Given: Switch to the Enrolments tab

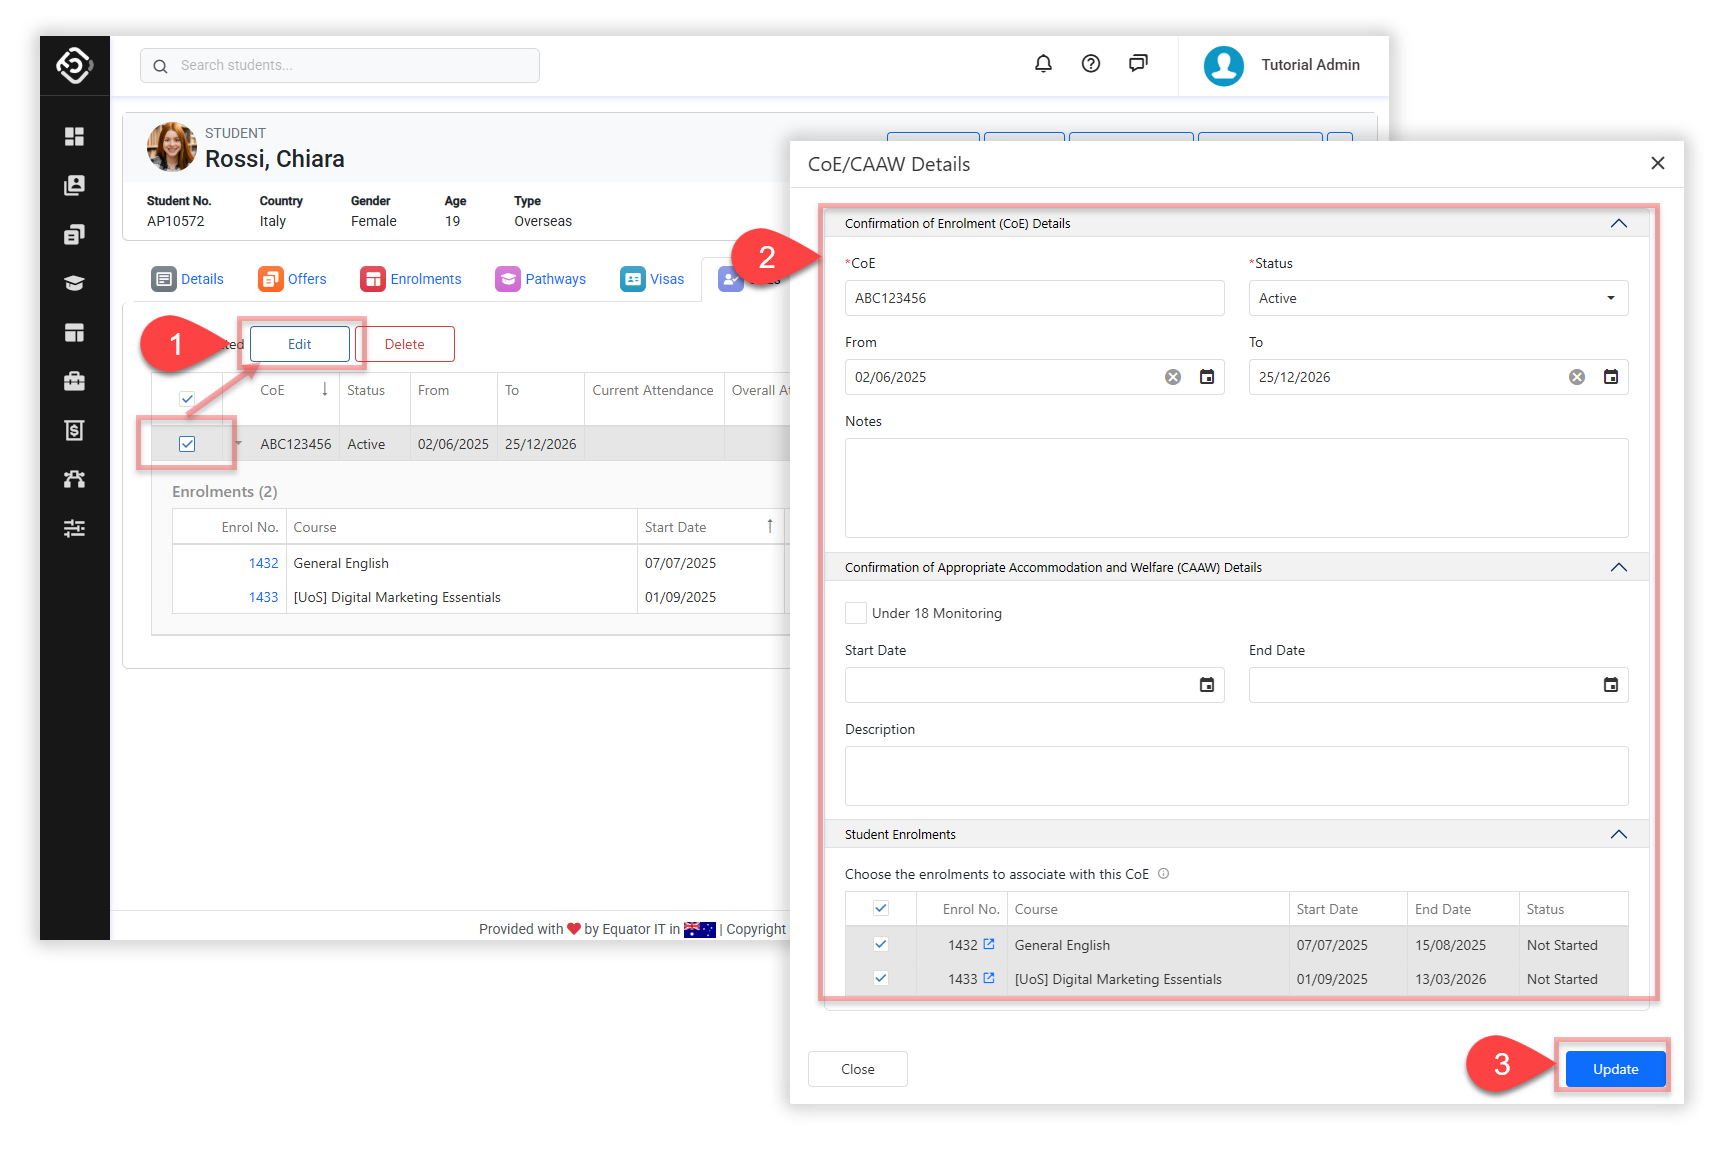Looking at the screenshot, I should (x=411, y=279).
